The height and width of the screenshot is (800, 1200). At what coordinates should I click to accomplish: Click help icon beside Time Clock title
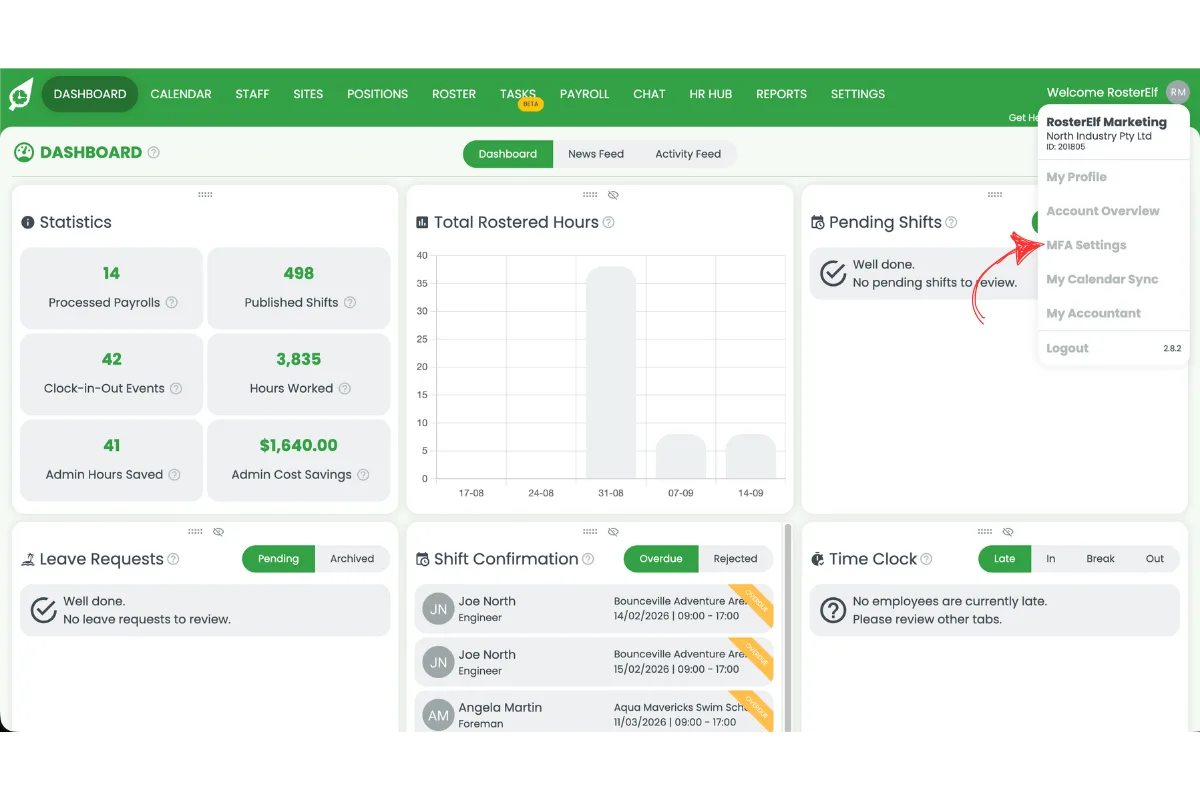coord(927,559)
